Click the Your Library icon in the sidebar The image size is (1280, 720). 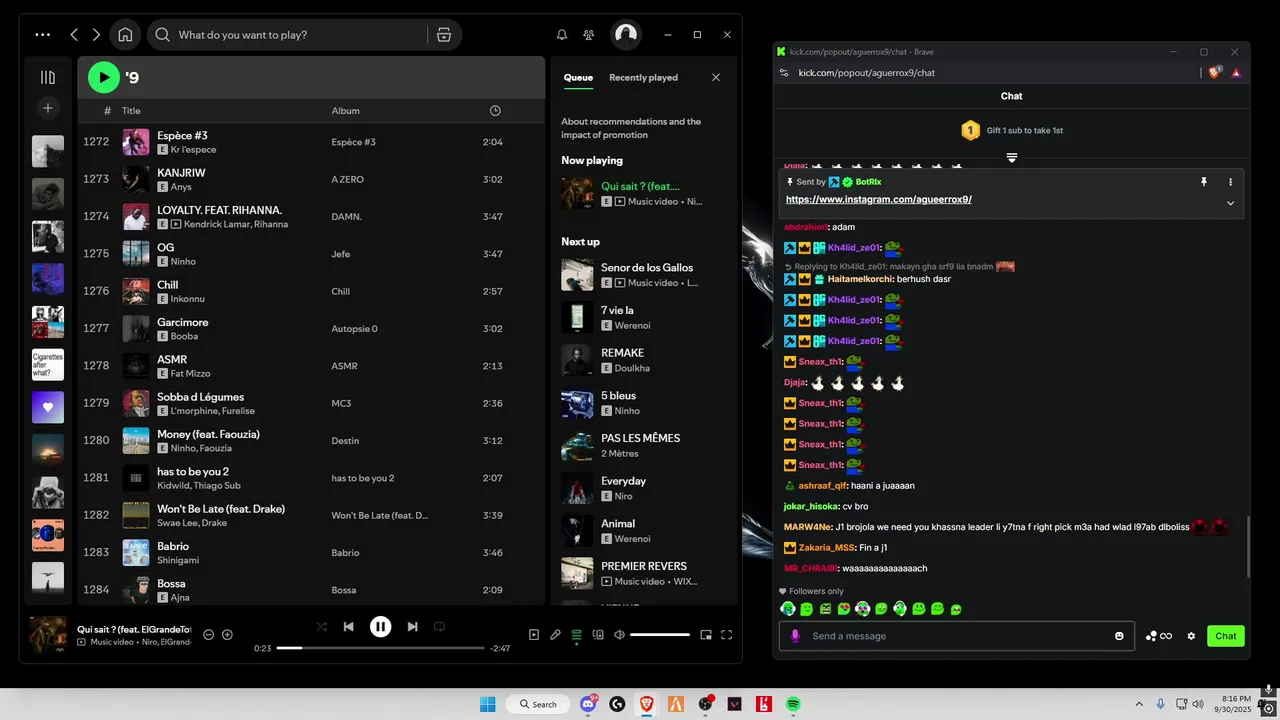(x=48, y=77)
